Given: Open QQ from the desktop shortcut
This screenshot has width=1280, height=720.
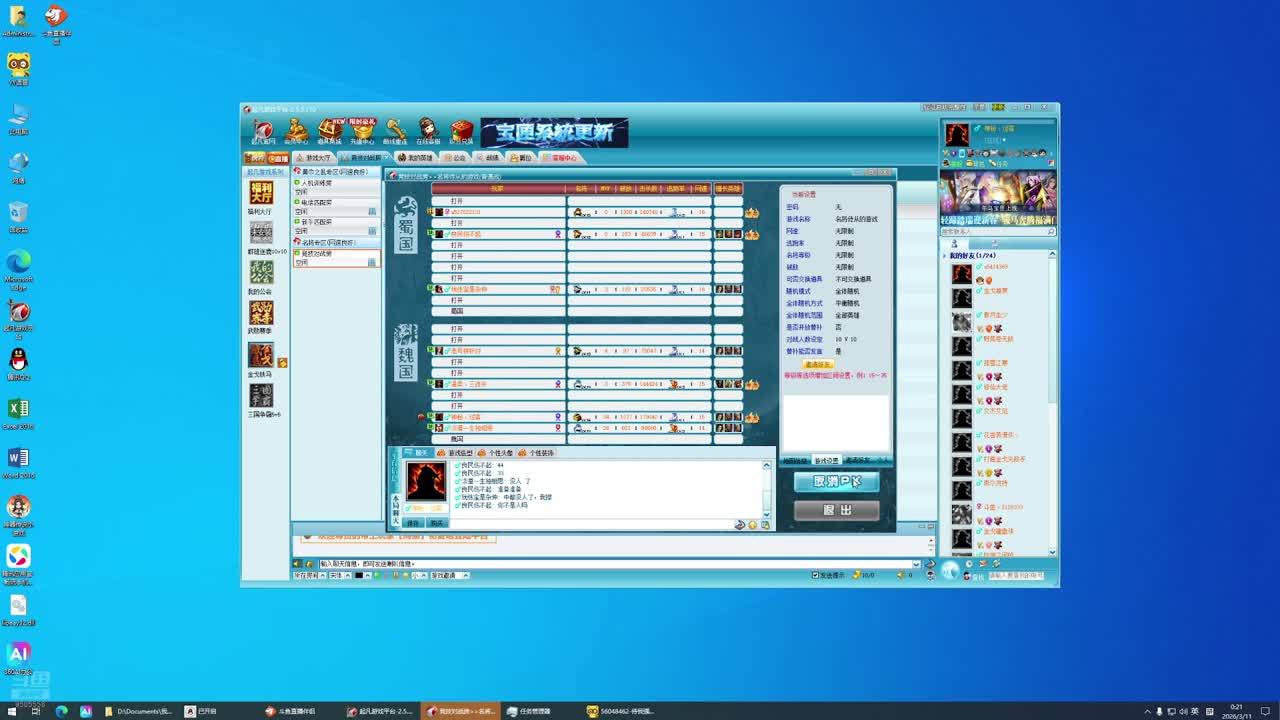Looking at the screenshot, I should point(18,359).
